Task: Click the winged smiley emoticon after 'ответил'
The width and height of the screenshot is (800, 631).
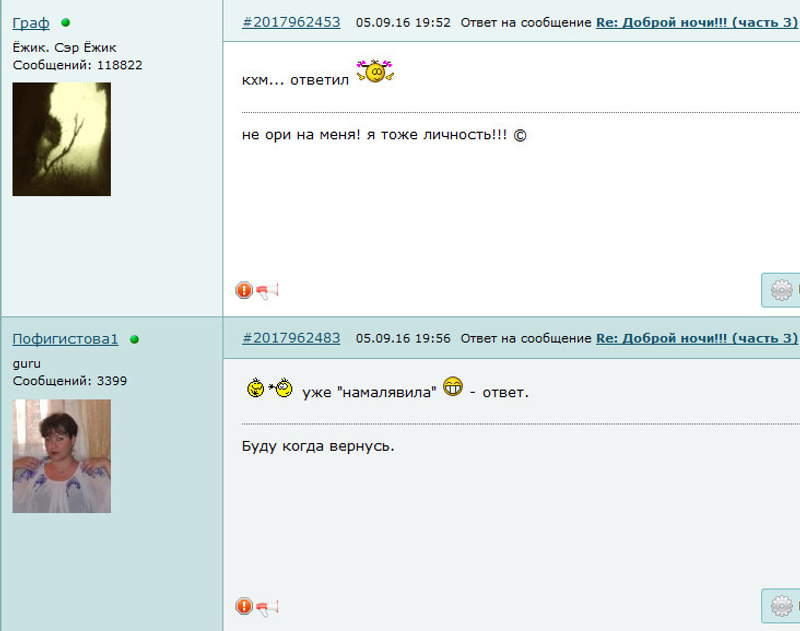Action: pos(375,71)
